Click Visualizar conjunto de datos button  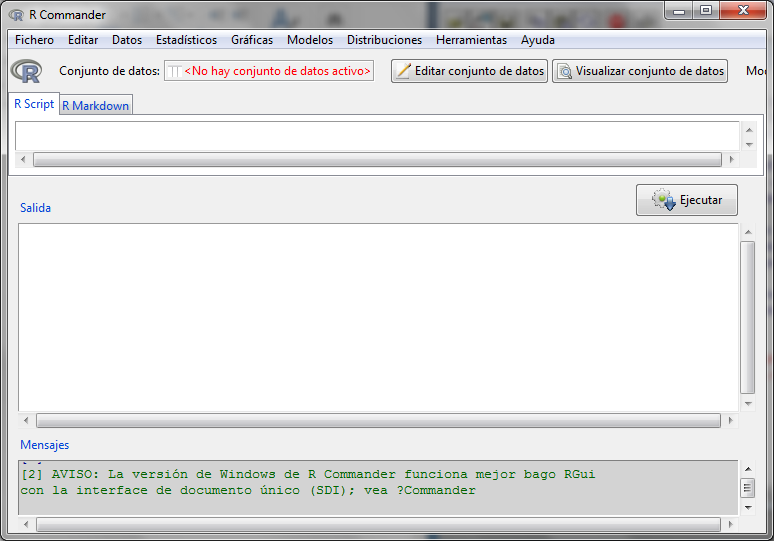640,71
